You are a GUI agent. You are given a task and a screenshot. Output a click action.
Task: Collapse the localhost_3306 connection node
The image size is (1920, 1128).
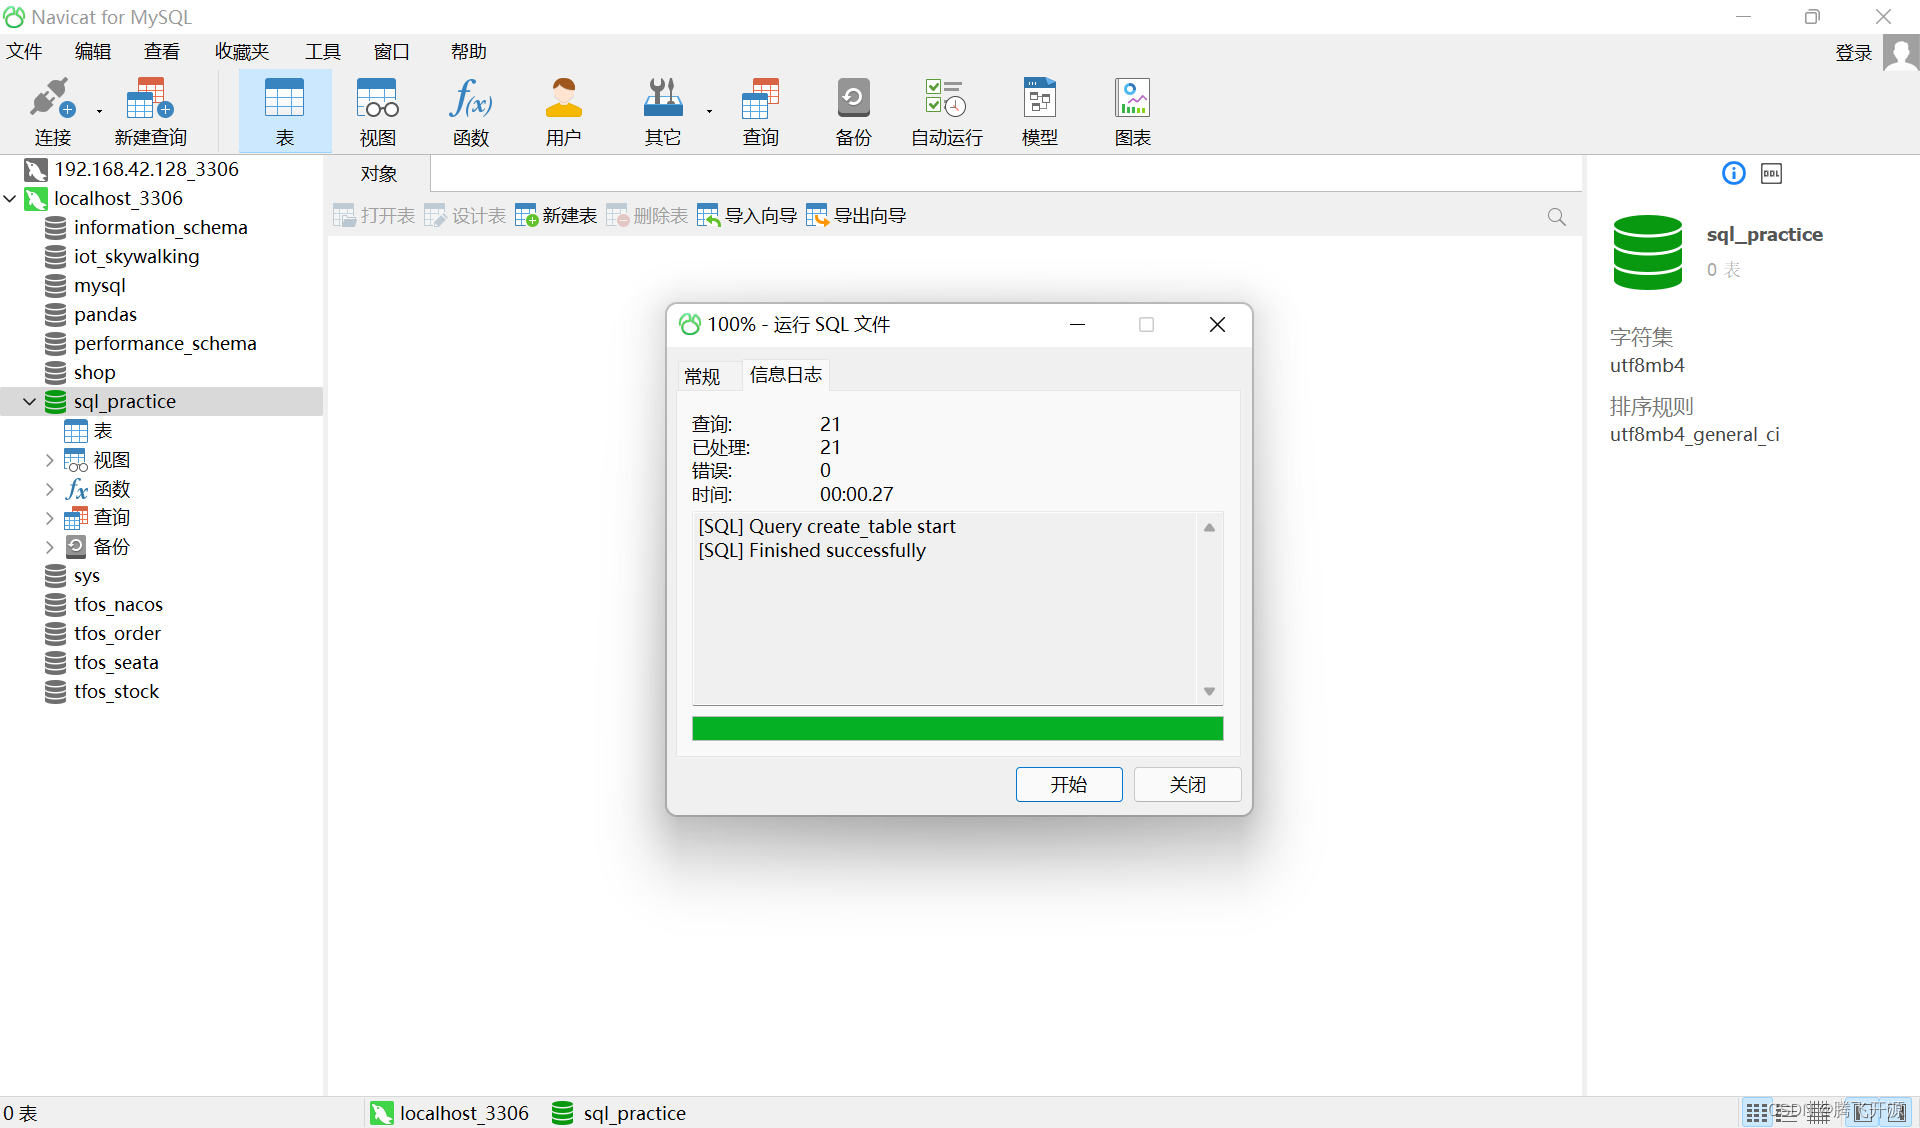pos(10,198)
